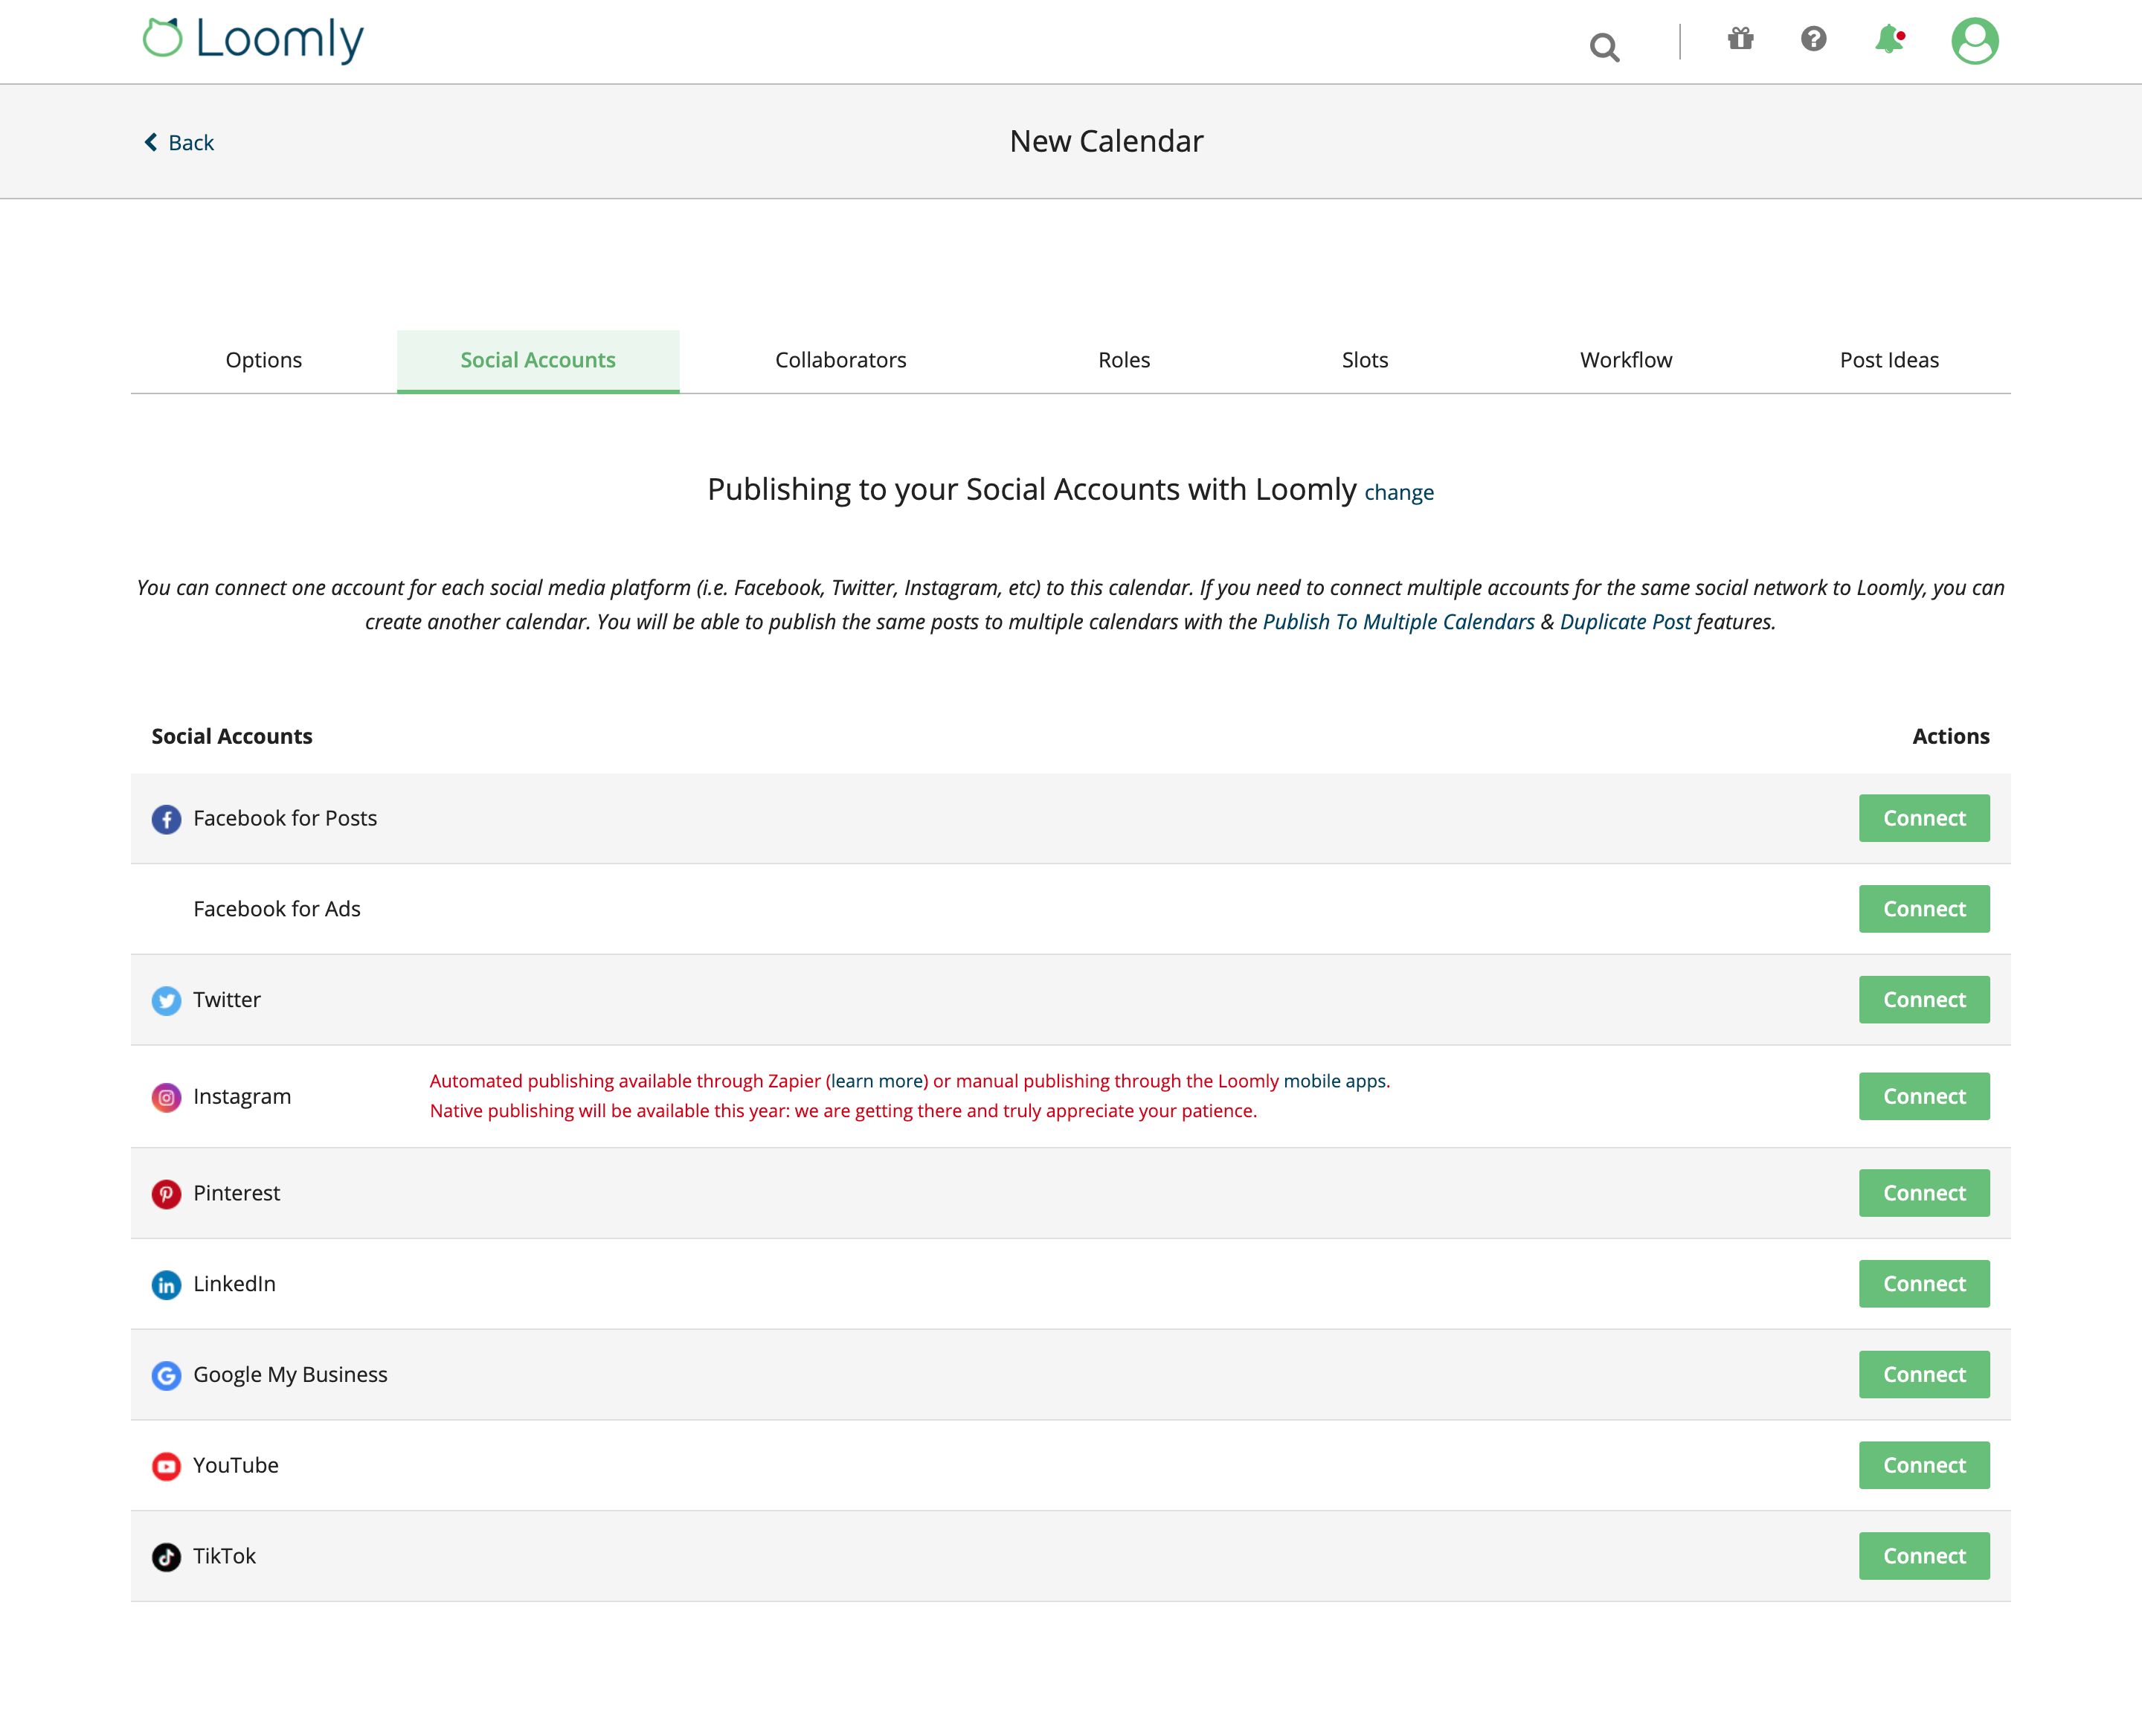
Task: Open the Workflow tab
Action: pyautogui.click(x=1625, y=360)
